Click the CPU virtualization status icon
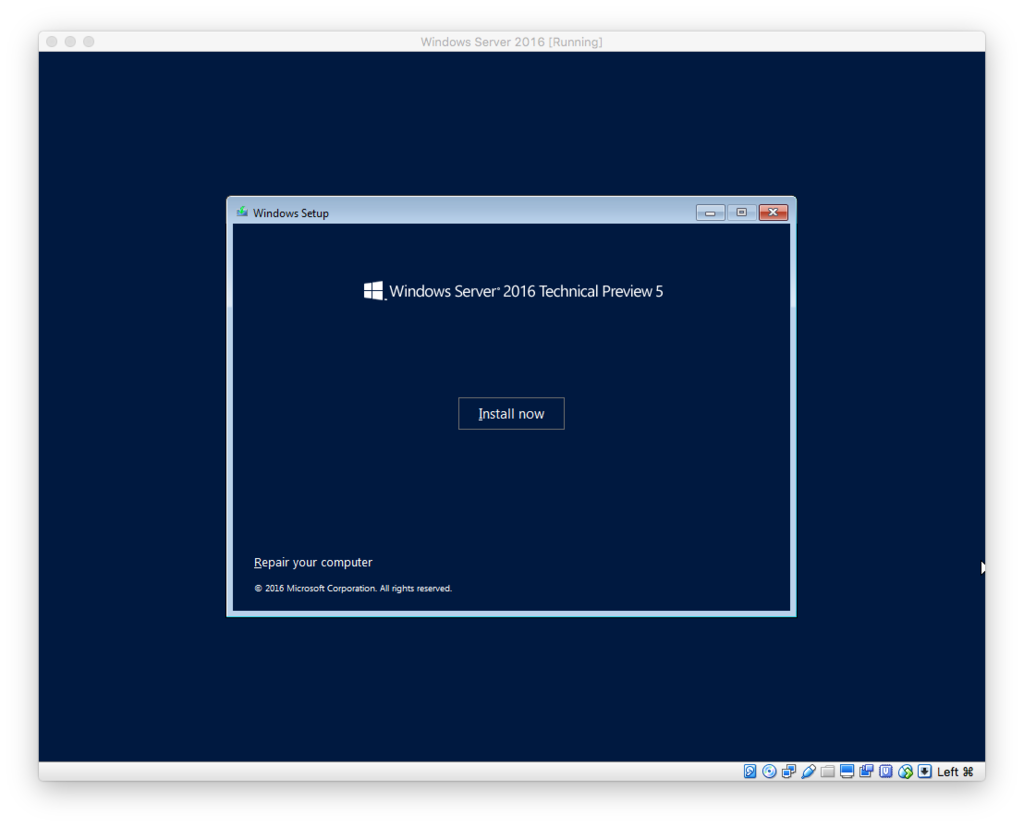 tap(886, 771)
